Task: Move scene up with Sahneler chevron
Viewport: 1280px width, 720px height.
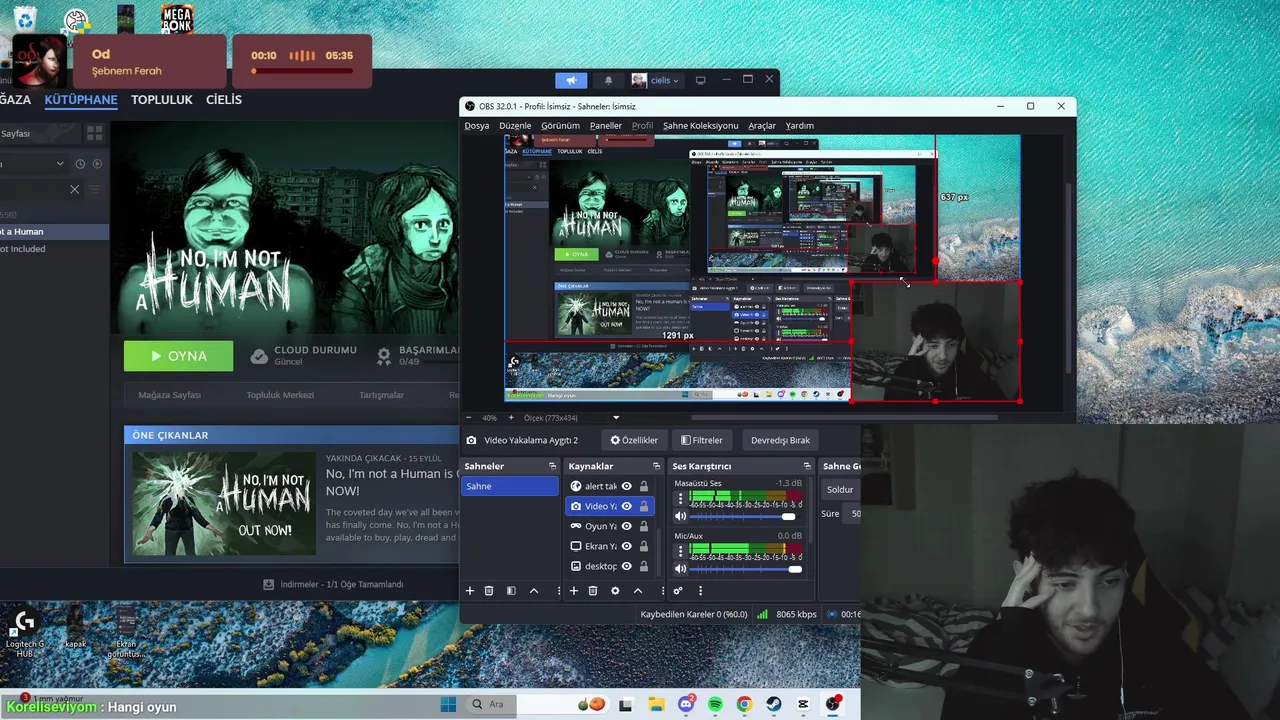Action: (x=533, y=591)
